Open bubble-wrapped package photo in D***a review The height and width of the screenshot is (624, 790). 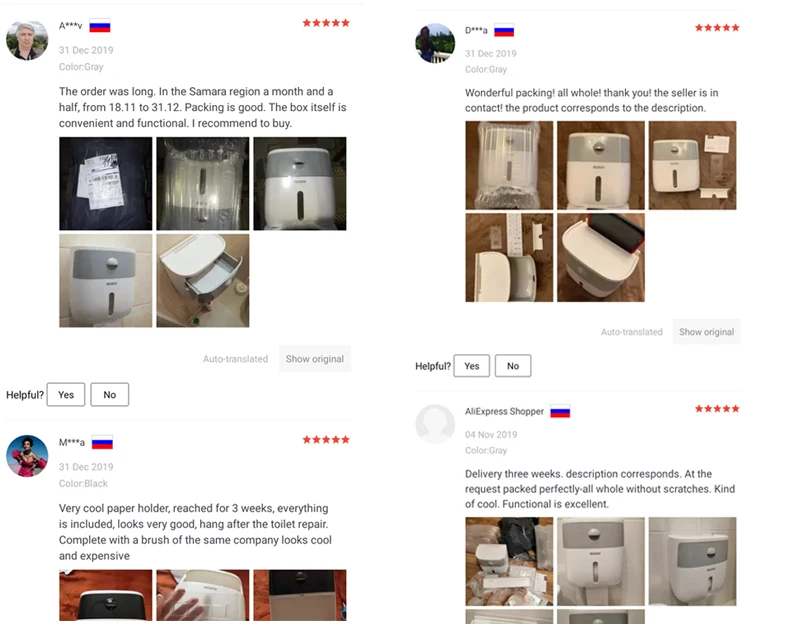coord(509,165)
